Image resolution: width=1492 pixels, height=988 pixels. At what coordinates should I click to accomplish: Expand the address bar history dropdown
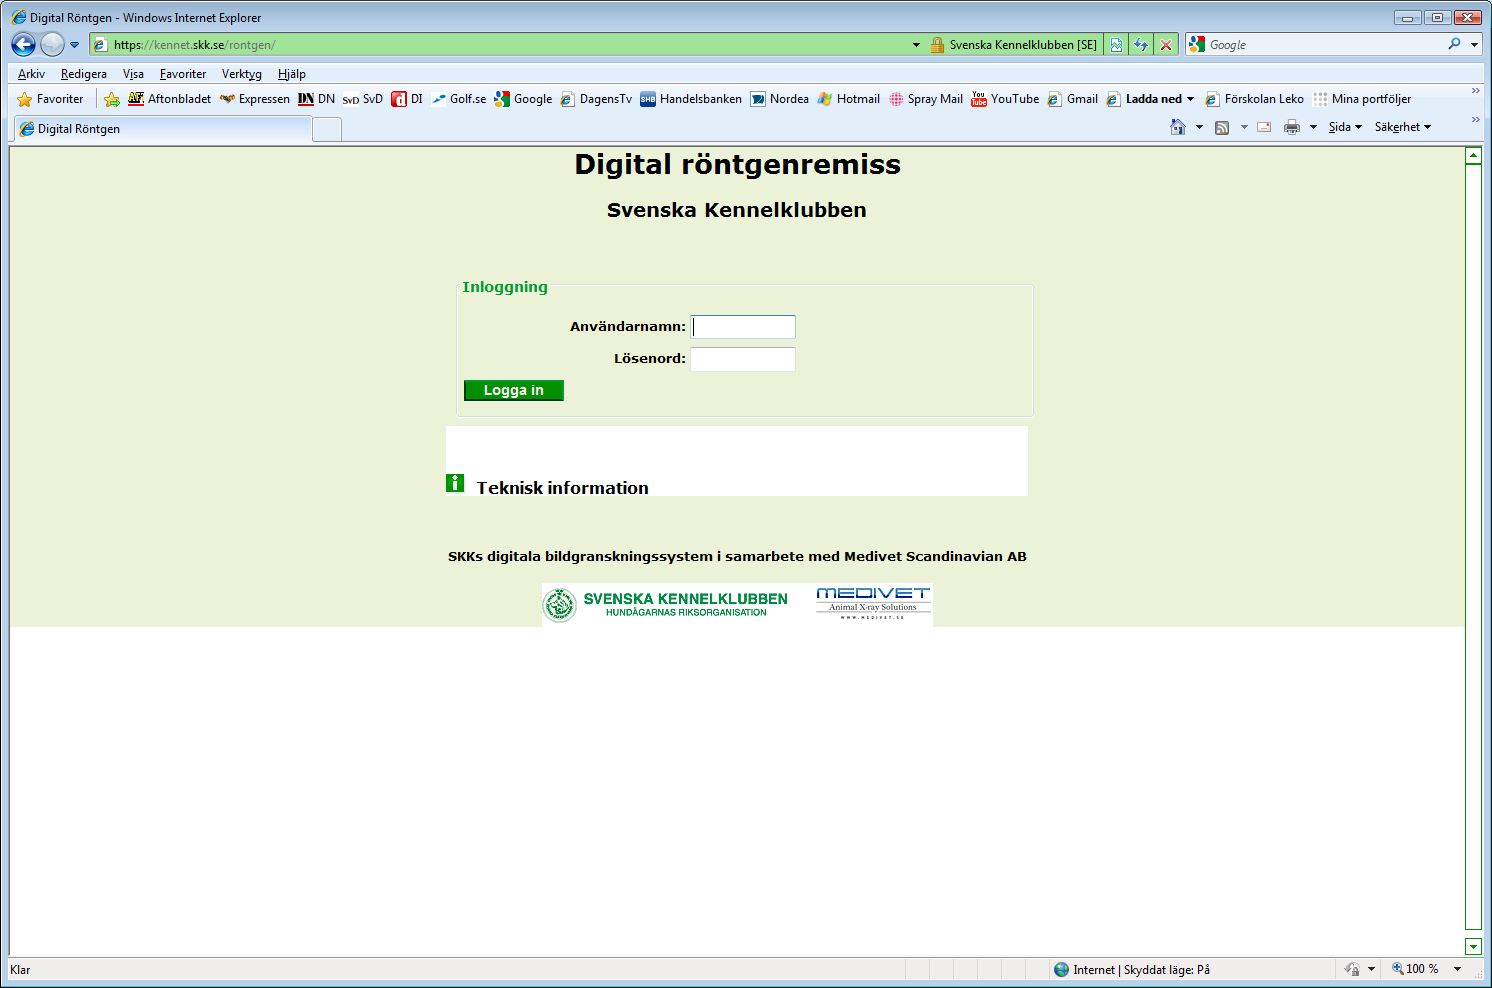(916, 45)
